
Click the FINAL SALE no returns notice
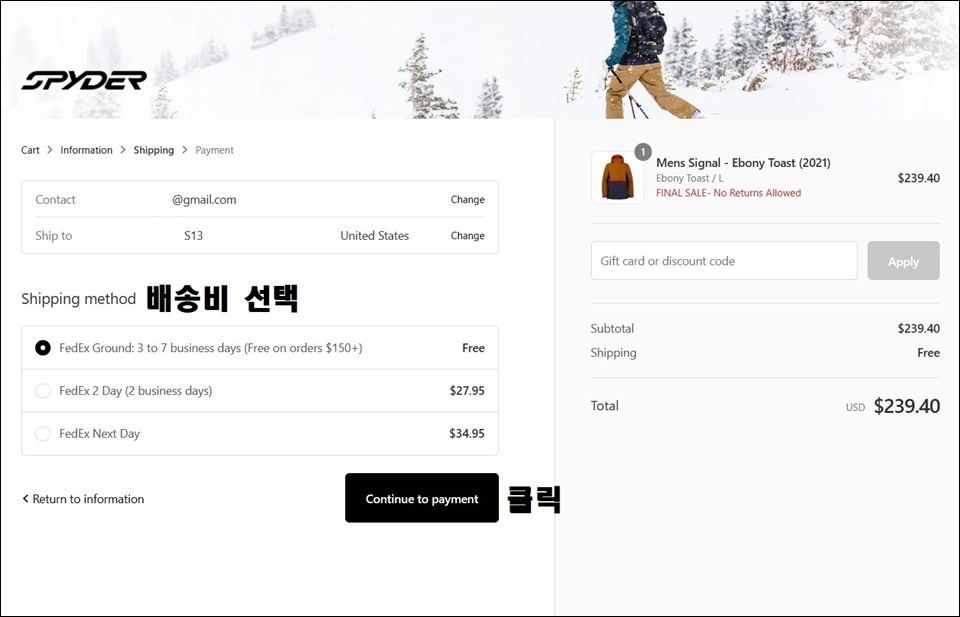coord(729,193)
